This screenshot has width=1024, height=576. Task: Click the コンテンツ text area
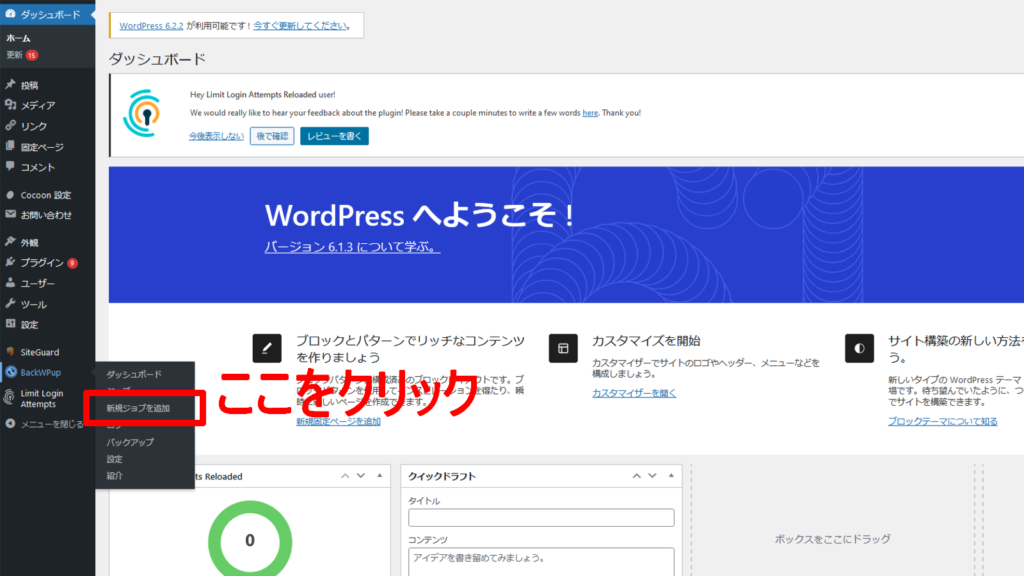pos(541,562)
